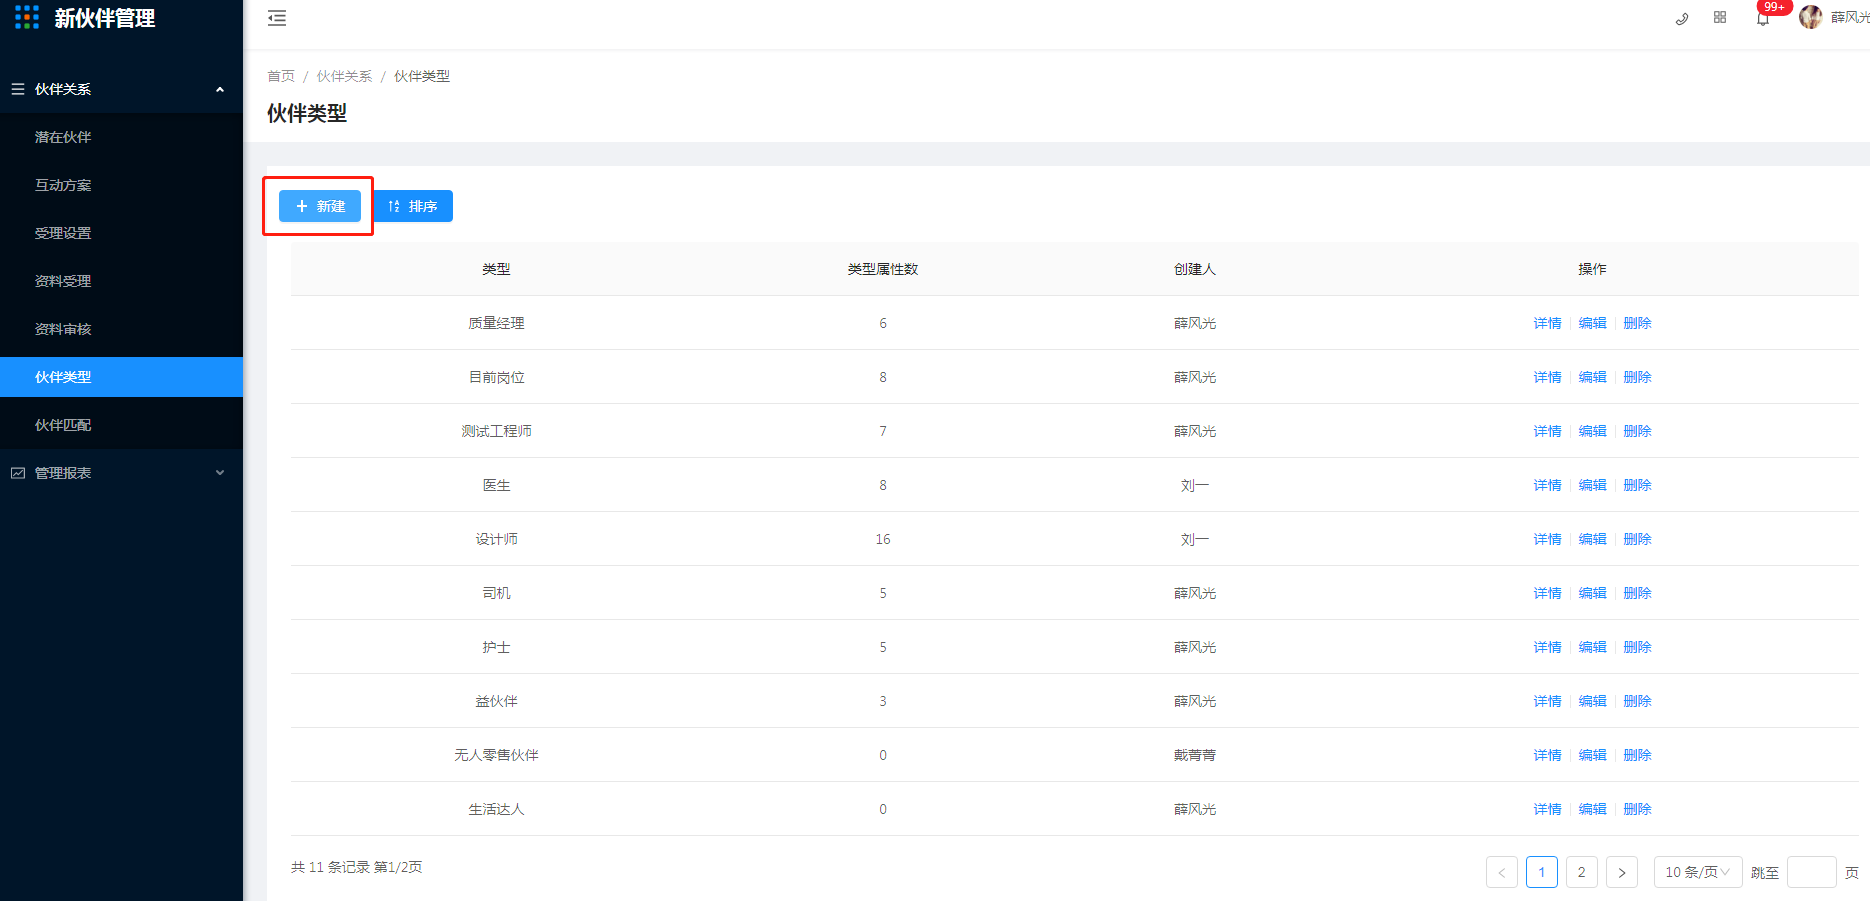
Task: Edit the 护士 row
Action: tap(1592, 647)
